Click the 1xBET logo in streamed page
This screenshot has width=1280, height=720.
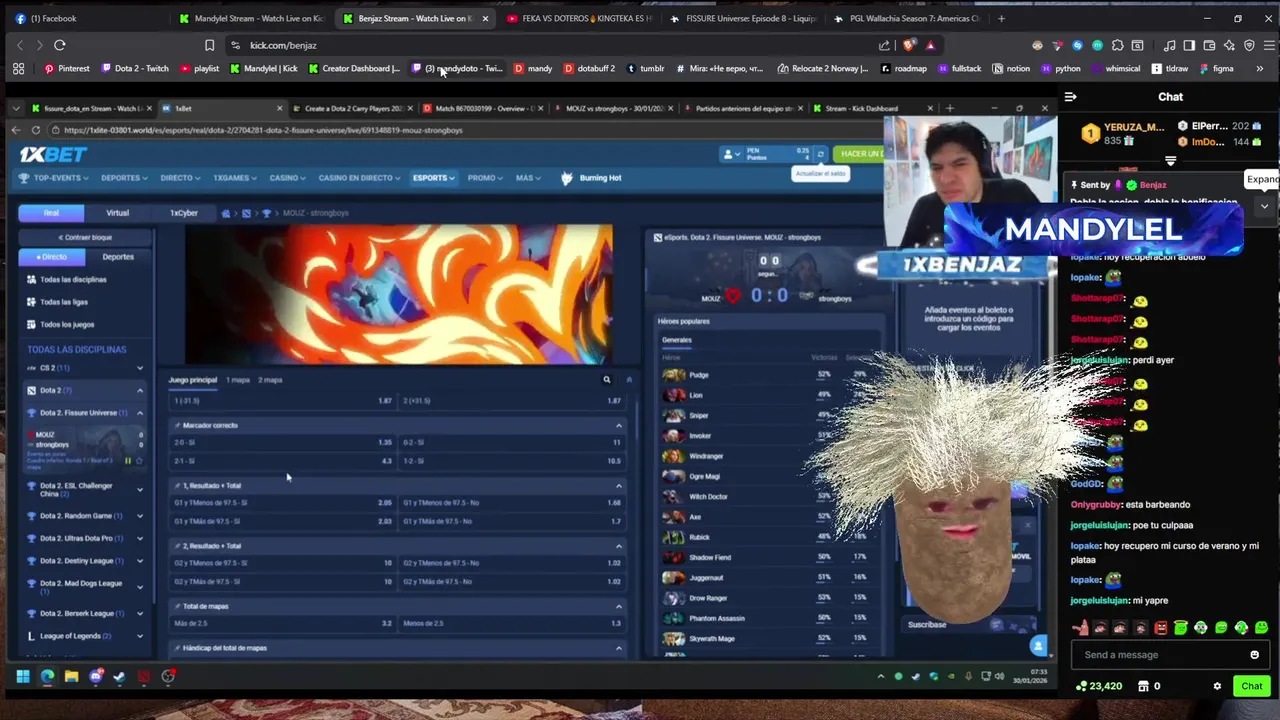click(x=54, y=154)
